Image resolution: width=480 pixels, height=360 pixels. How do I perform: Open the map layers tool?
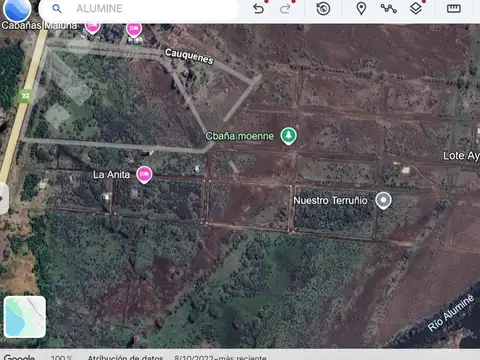pyautogui.click(x=416, y=9)
